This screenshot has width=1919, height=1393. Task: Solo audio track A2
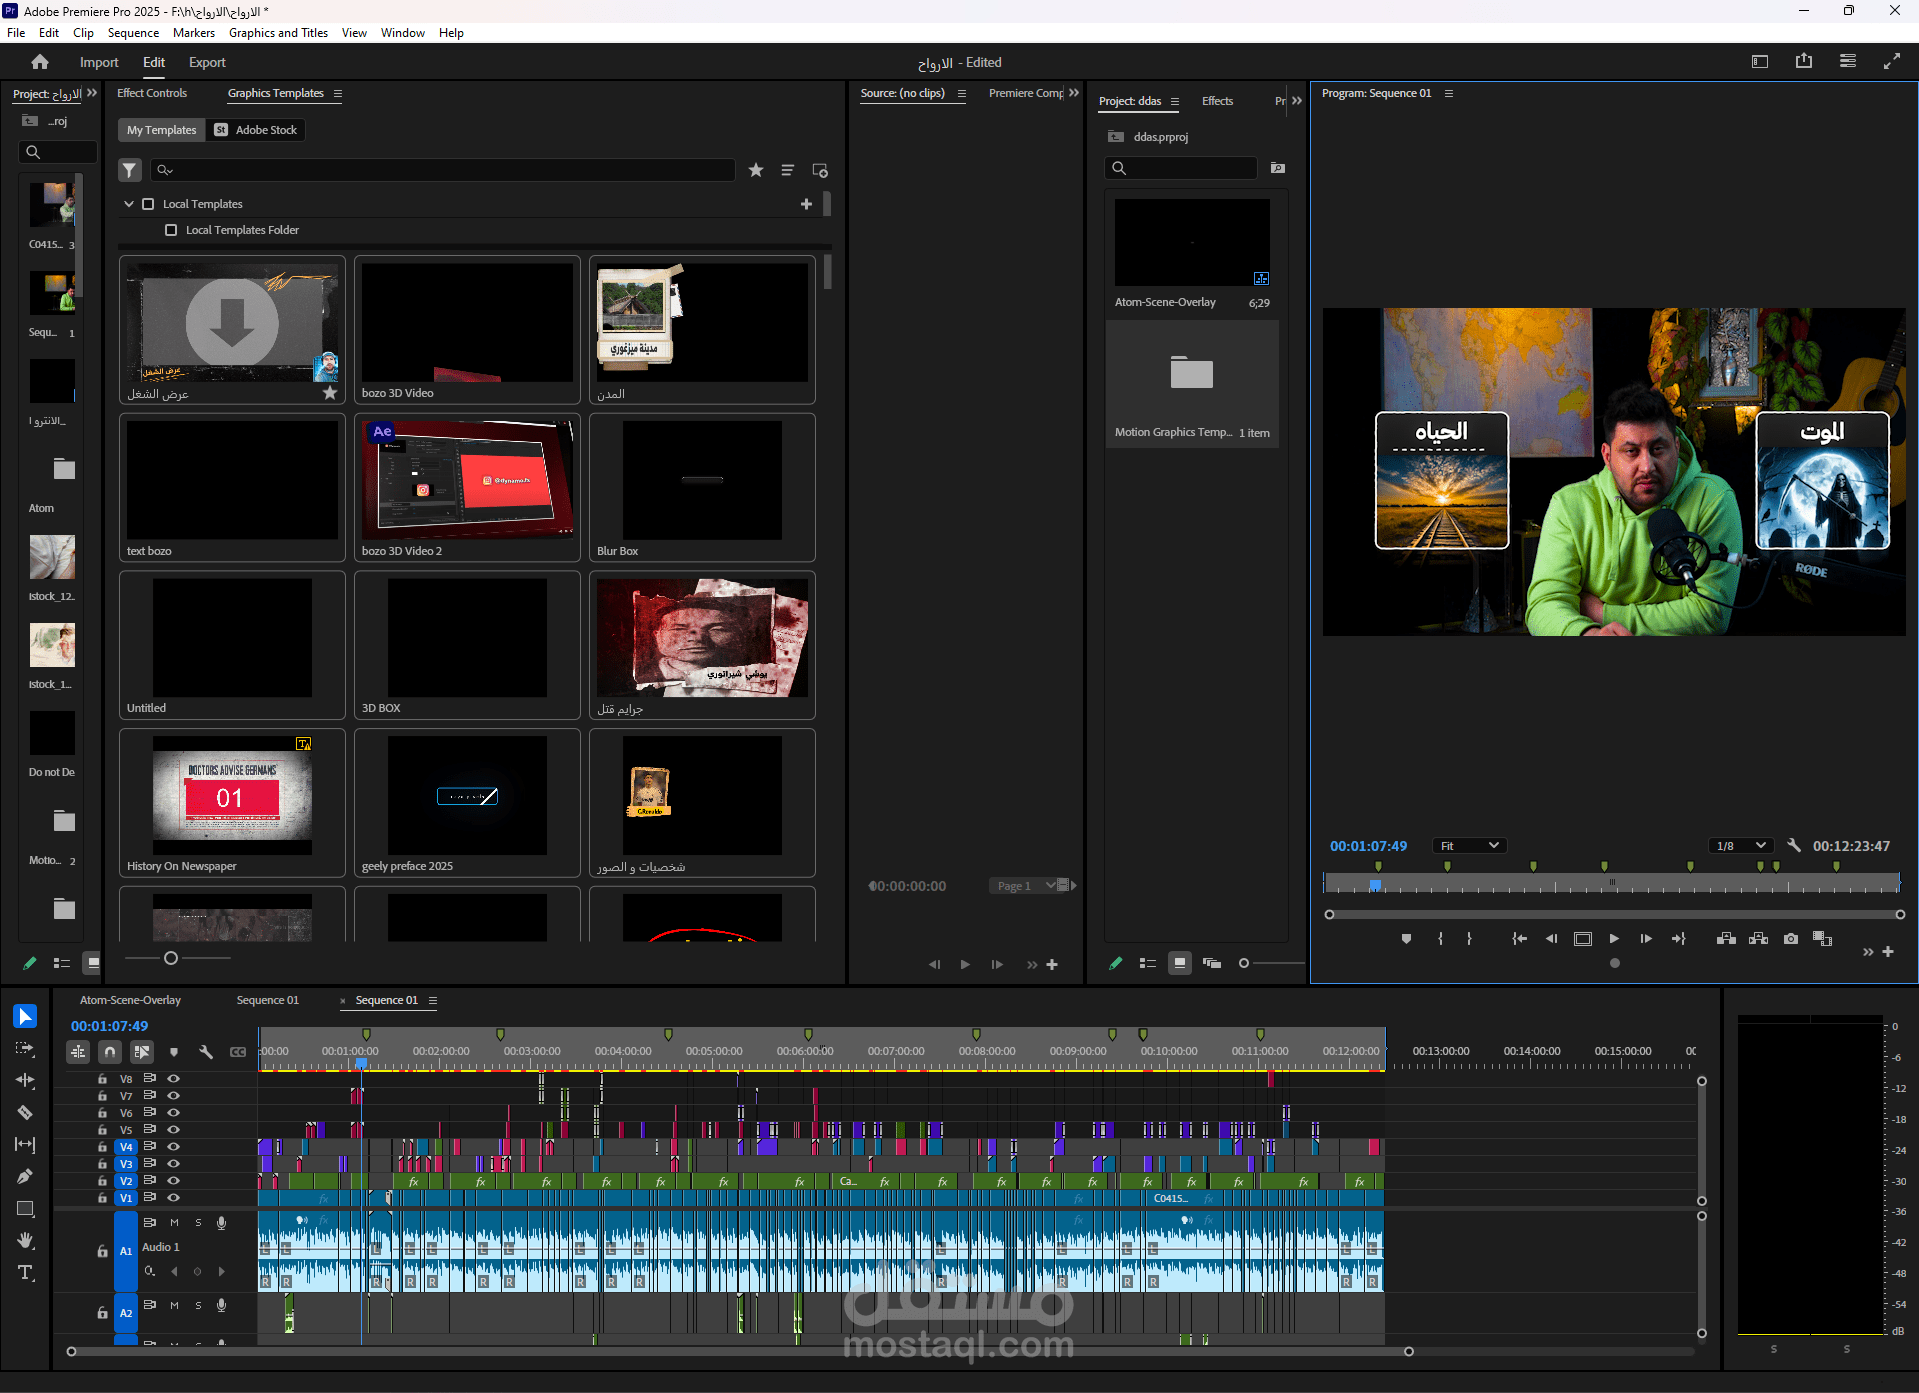pos(198,1305)
